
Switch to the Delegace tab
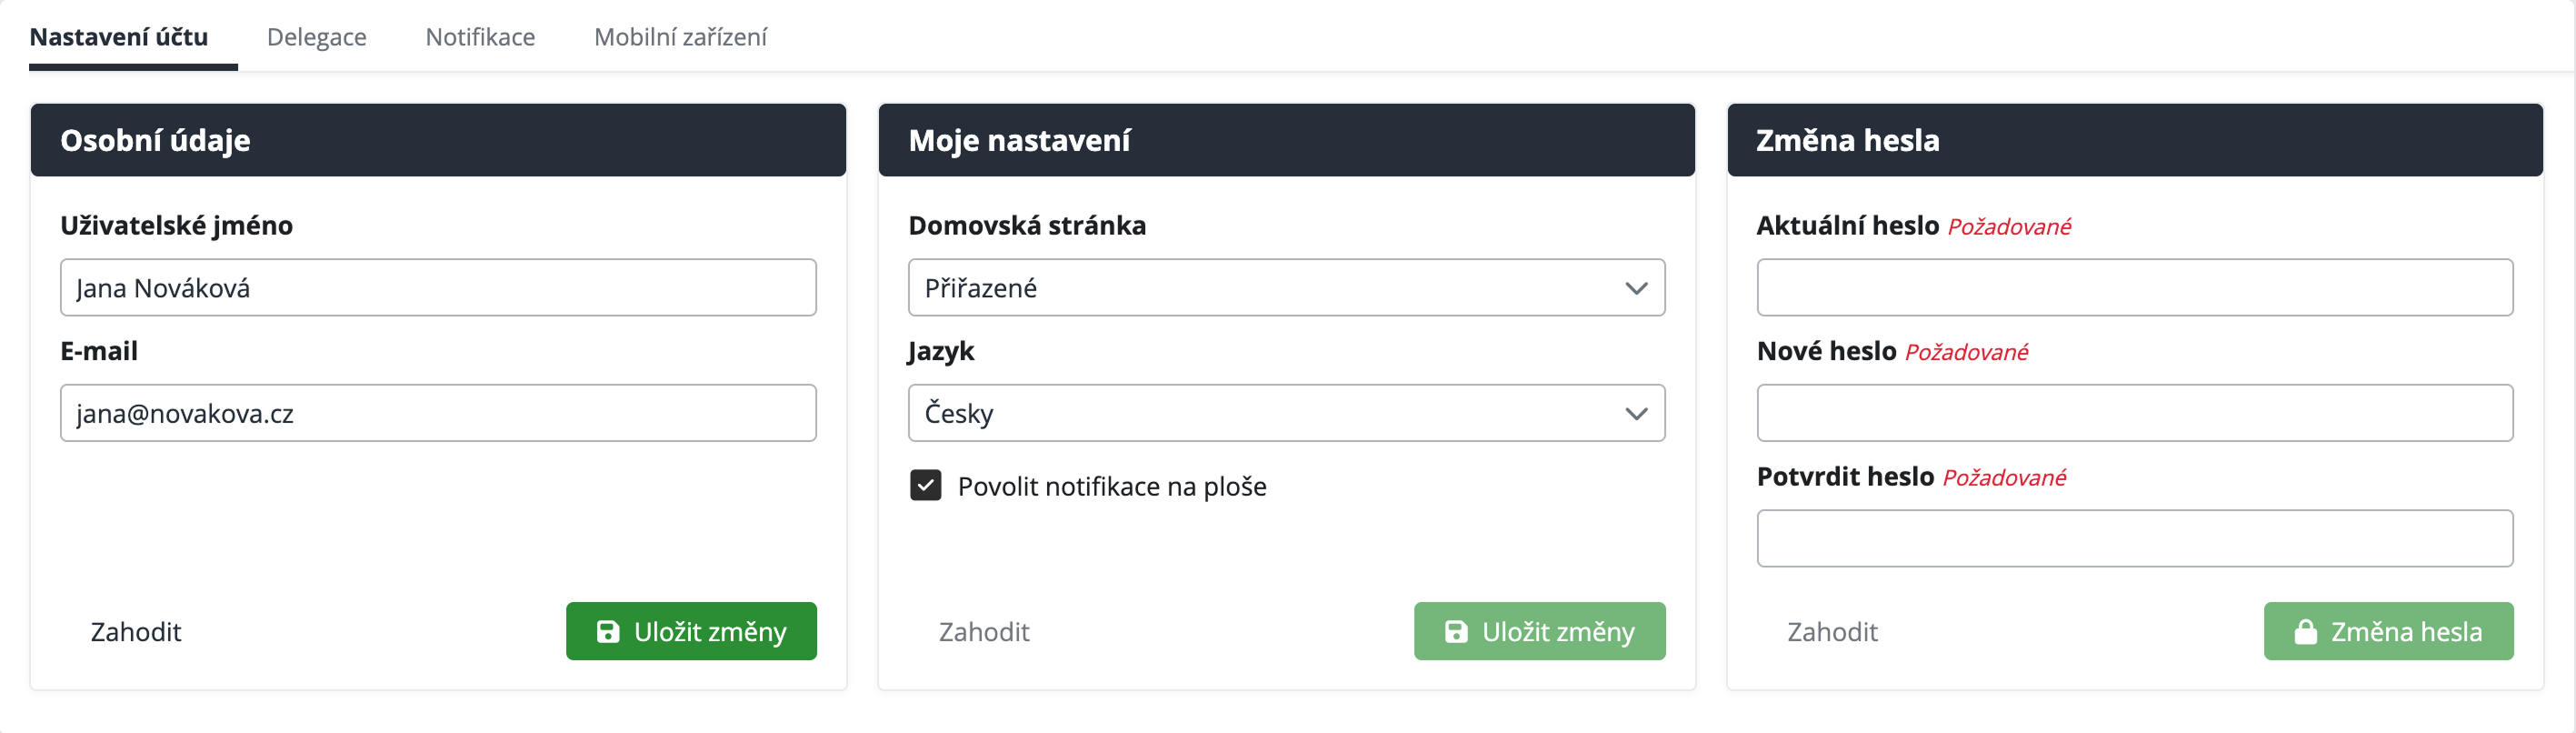(316, 37)
